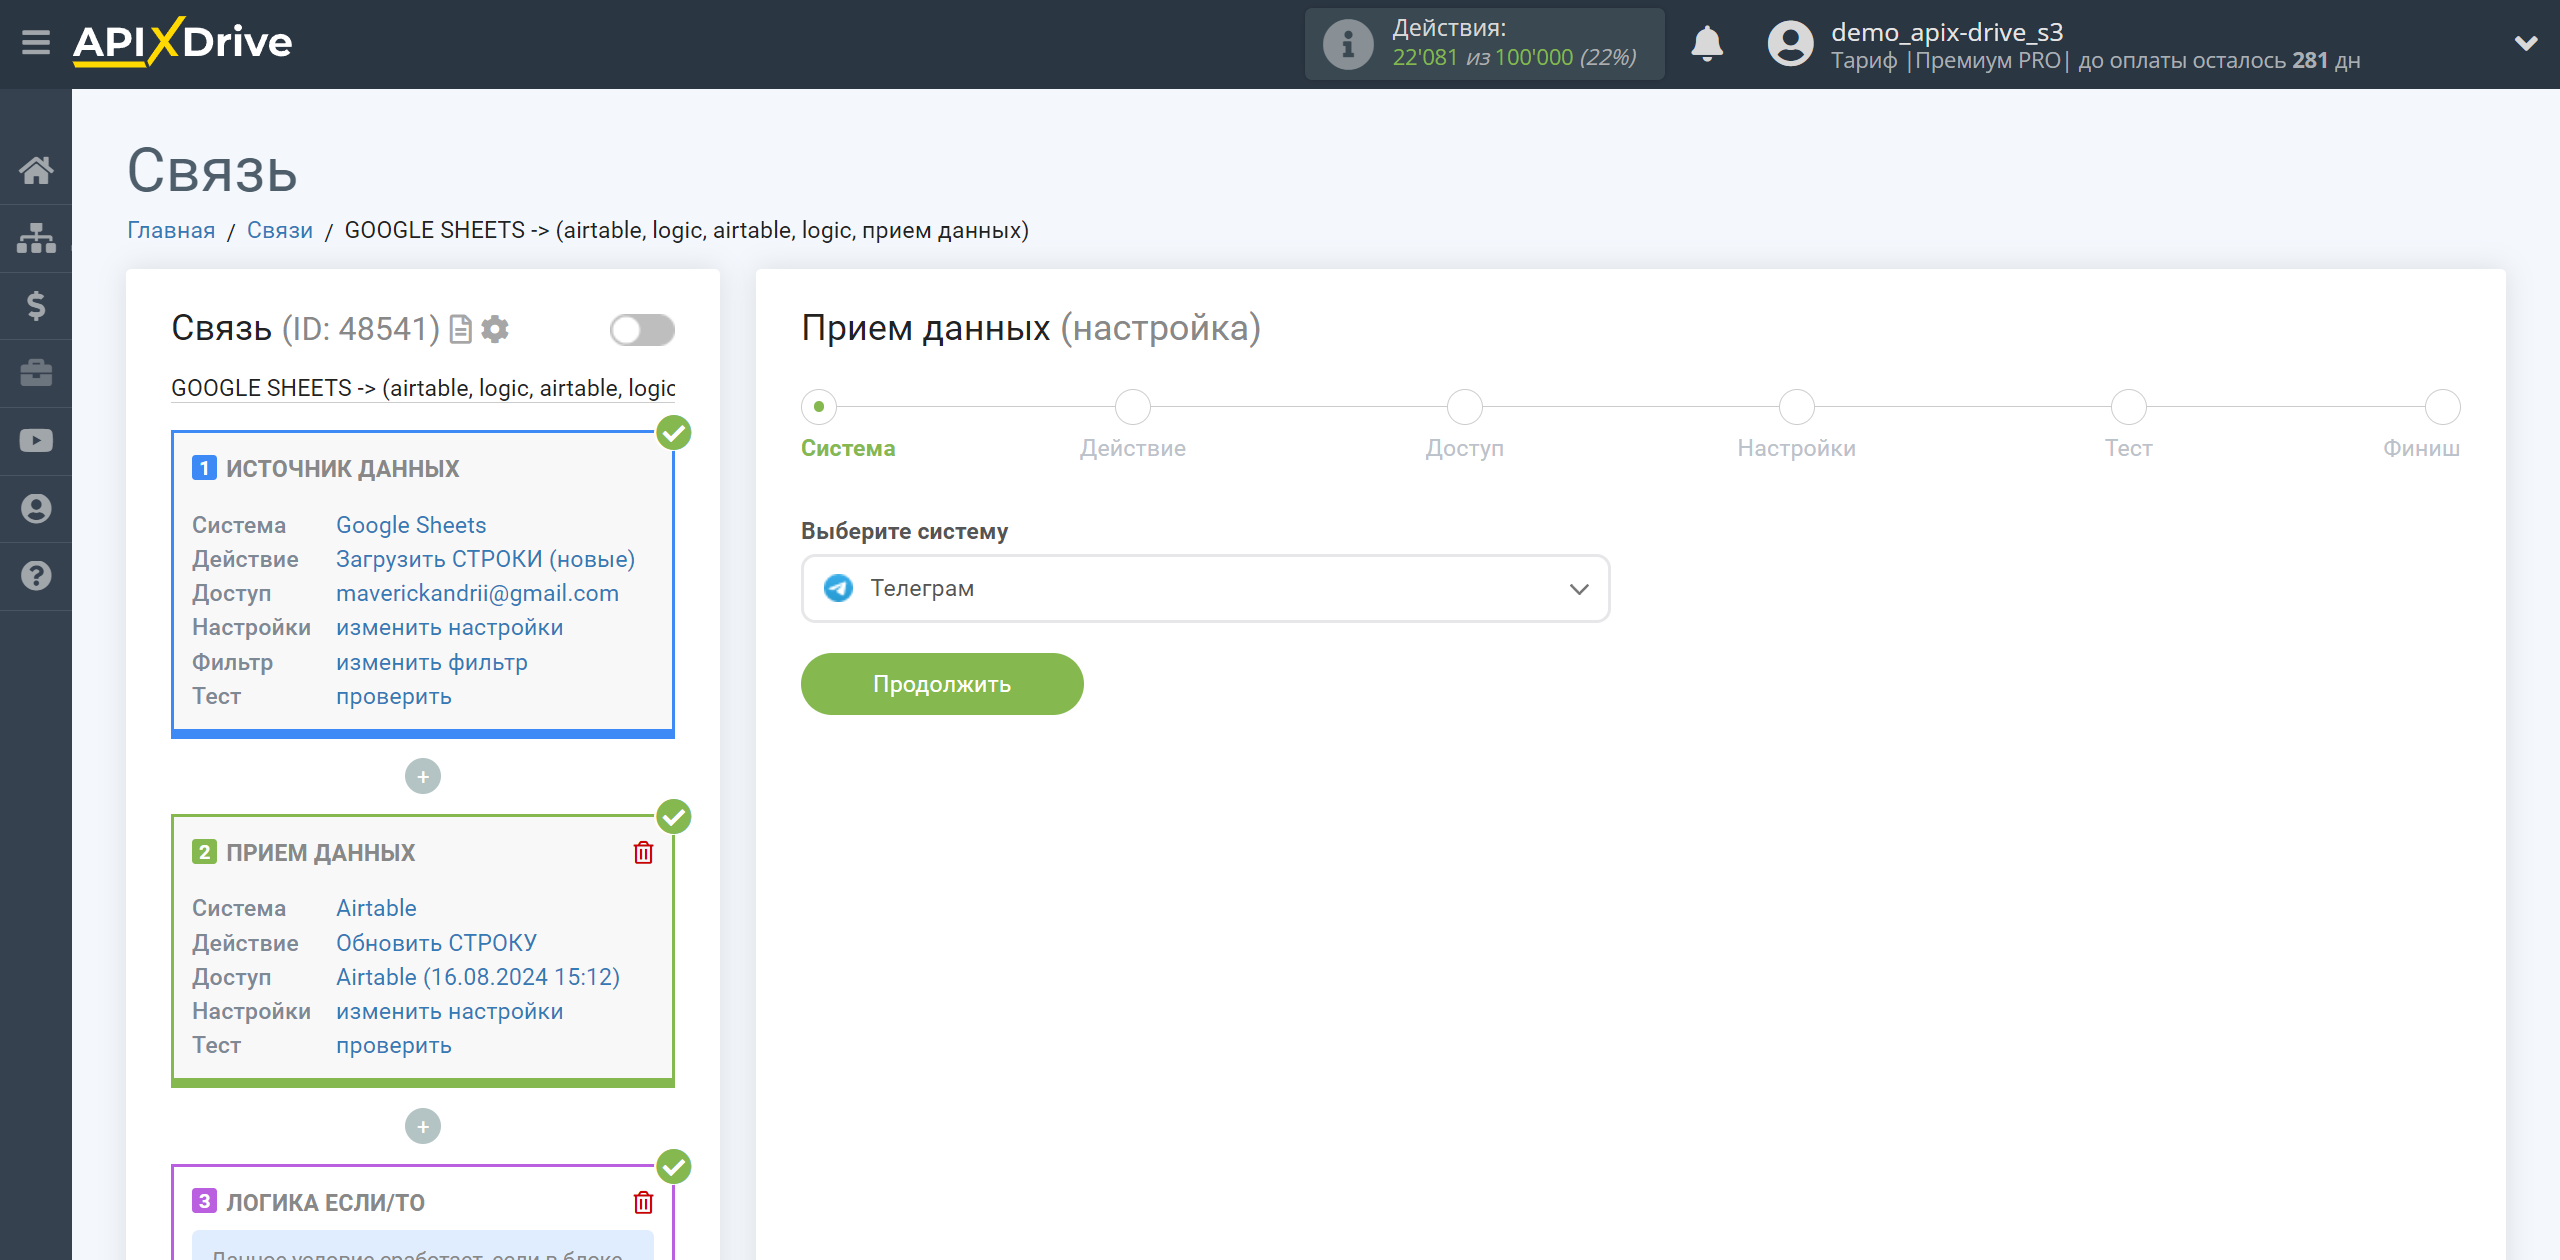Open the notifications bell
Viewport: 2560px width, 1260px height.
(x=1707, y=44)
